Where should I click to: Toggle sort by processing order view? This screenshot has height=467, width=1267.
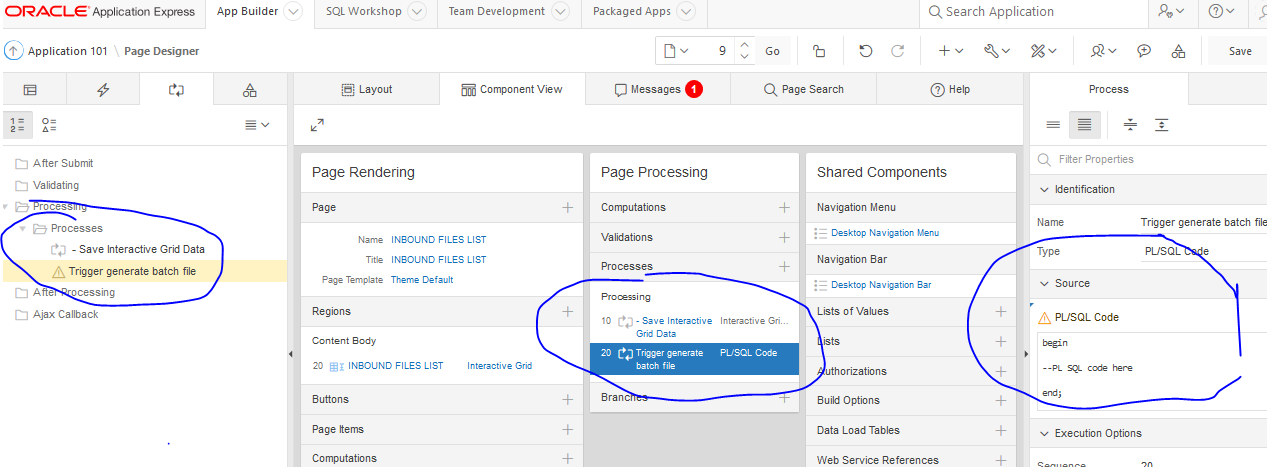point(18,125)
